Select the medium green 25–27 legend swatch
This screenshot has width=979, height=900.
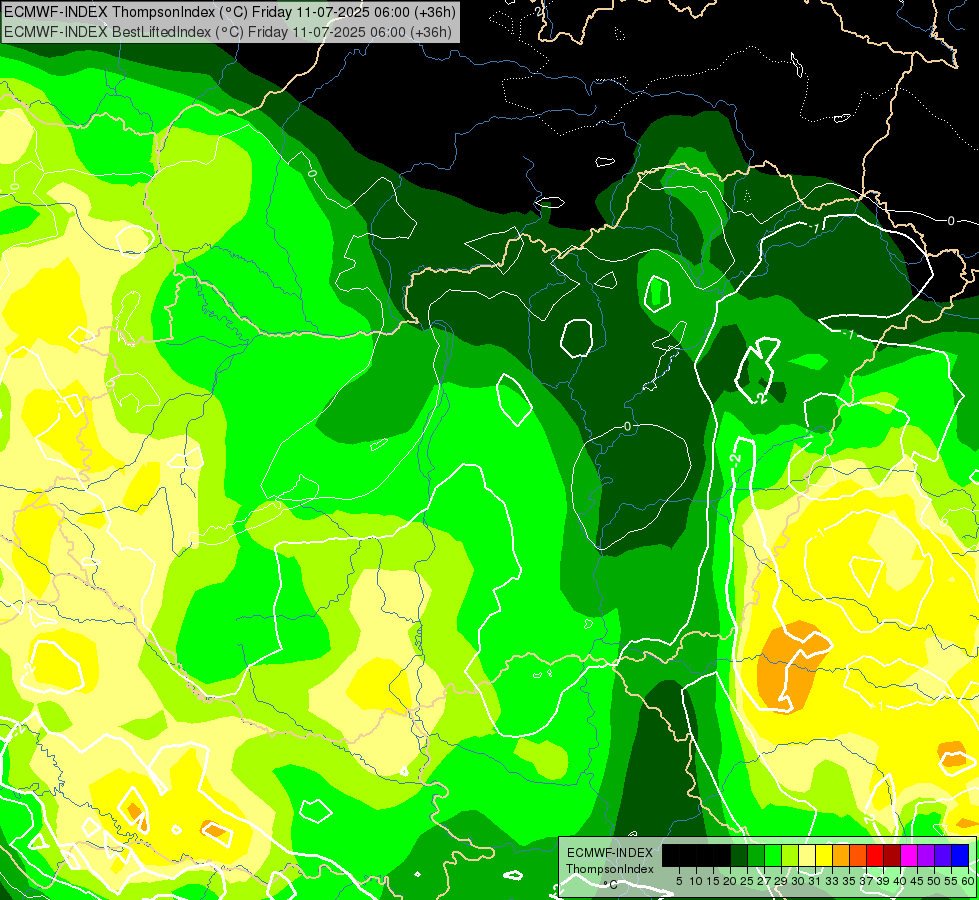tap(755, 855)
